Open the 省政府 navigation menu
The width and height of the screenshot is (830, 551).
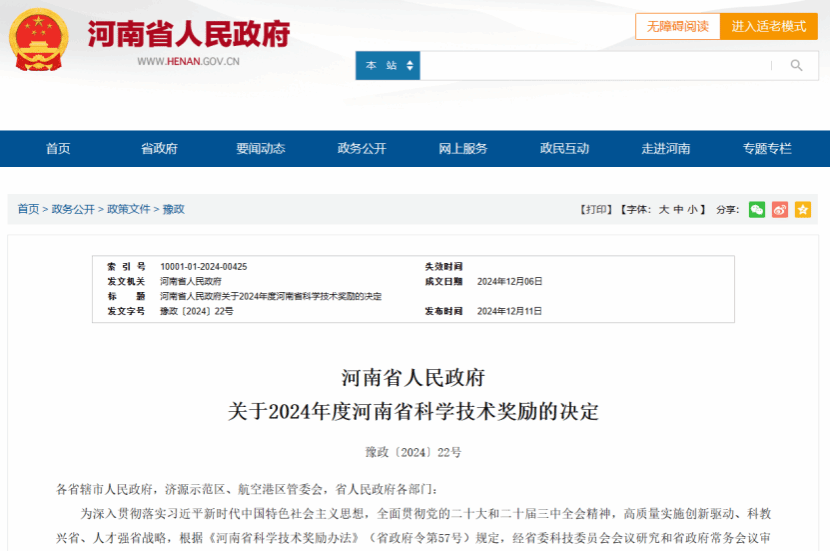click(159, 149)
